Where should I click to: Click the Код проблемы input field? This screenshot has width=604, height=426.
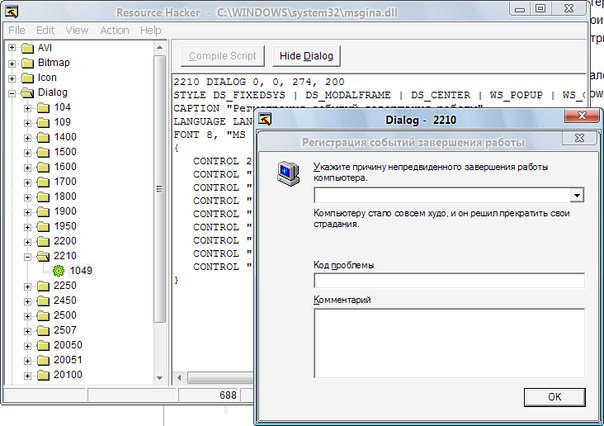click(448, 280)
